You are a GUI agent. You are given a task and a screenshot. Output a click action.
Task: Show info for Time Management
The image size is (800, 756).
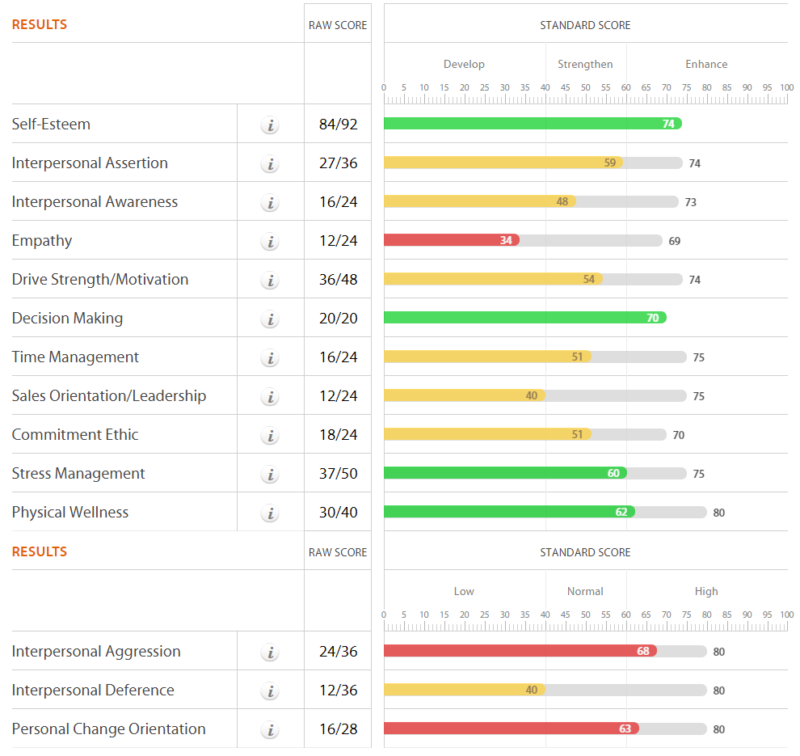pyautogui.click(x=270, y=358)
